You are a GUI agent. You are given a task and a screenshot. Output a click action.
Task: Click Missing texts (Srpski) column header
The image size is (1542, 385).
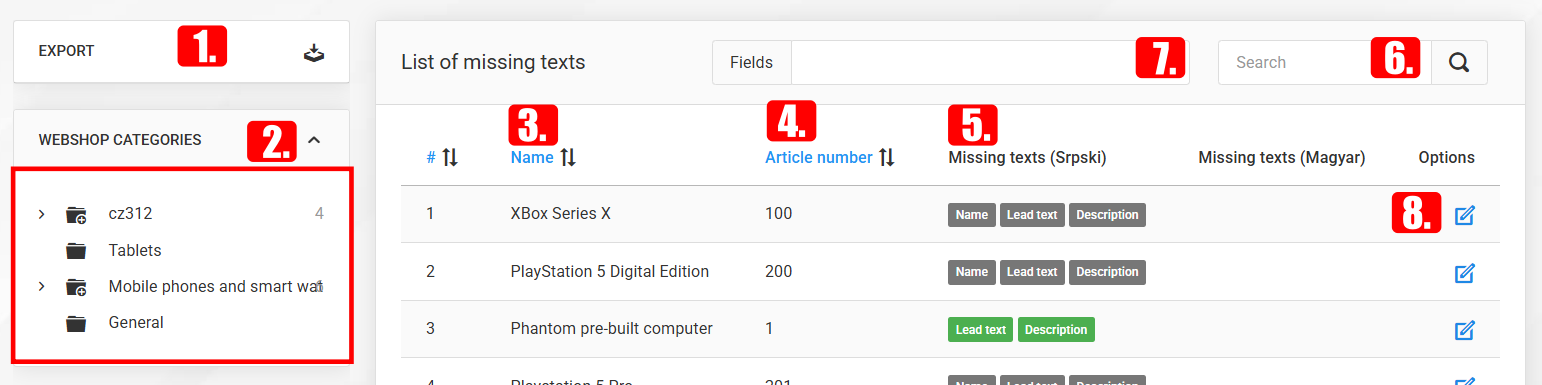(1027, 157)
